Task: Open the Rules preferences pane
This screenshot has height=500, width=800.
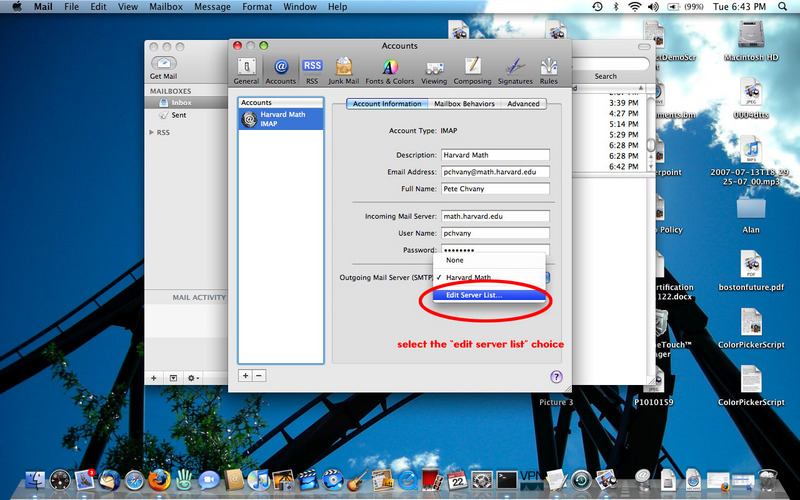Action: pyautogui.click(x=549, y=68)
